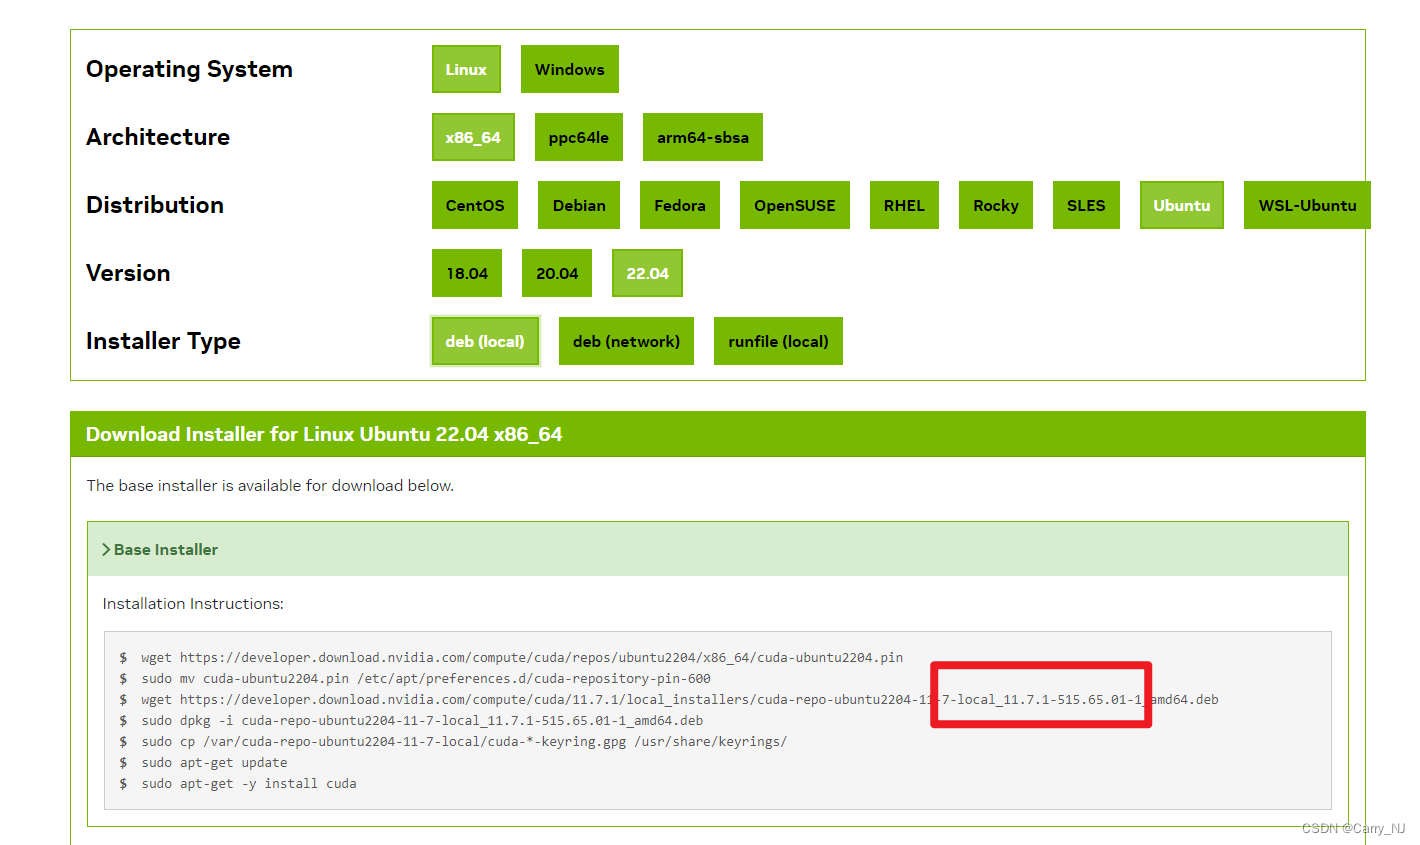Pick the WSL-Ubuntu distribution button
This screenshot has width=1420, height=845.
click(1307, 205)
